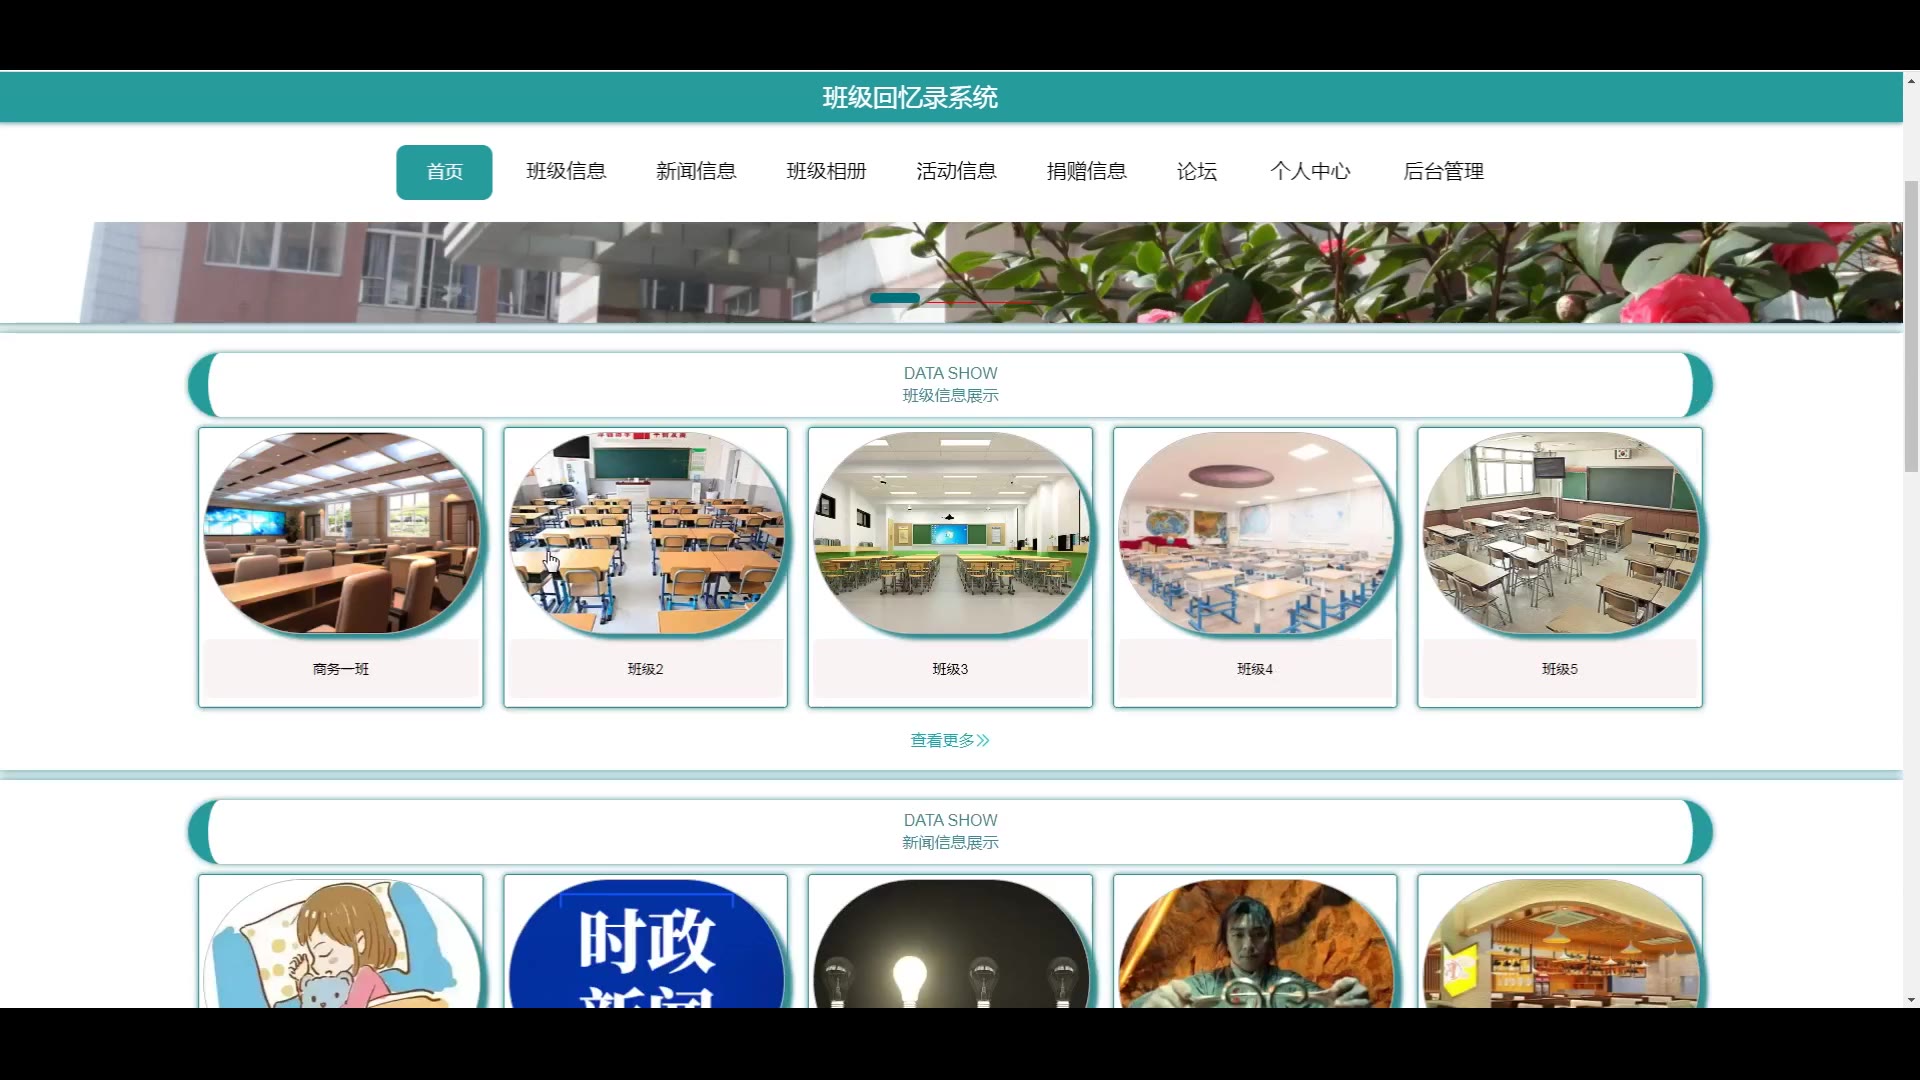
Task: Open the sleeping girl news thumbnail
Action: (x=341, y=943)
